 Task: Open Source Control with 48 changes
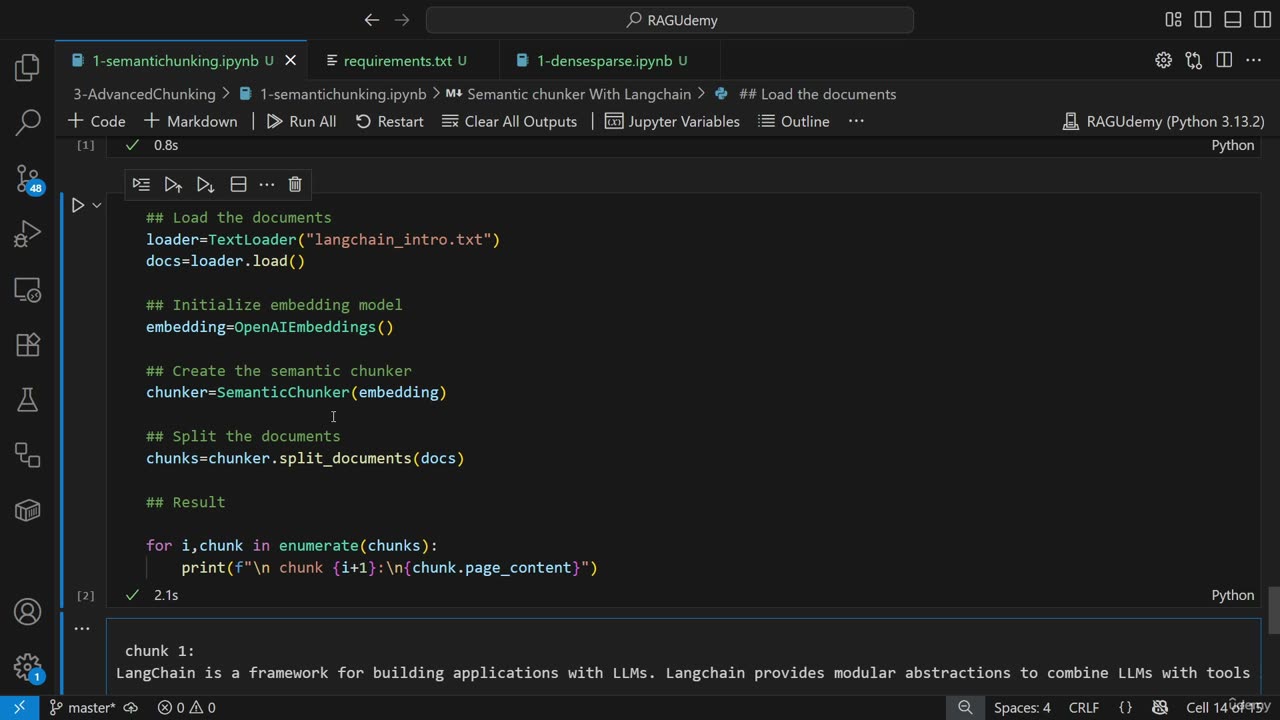[28, 180]
